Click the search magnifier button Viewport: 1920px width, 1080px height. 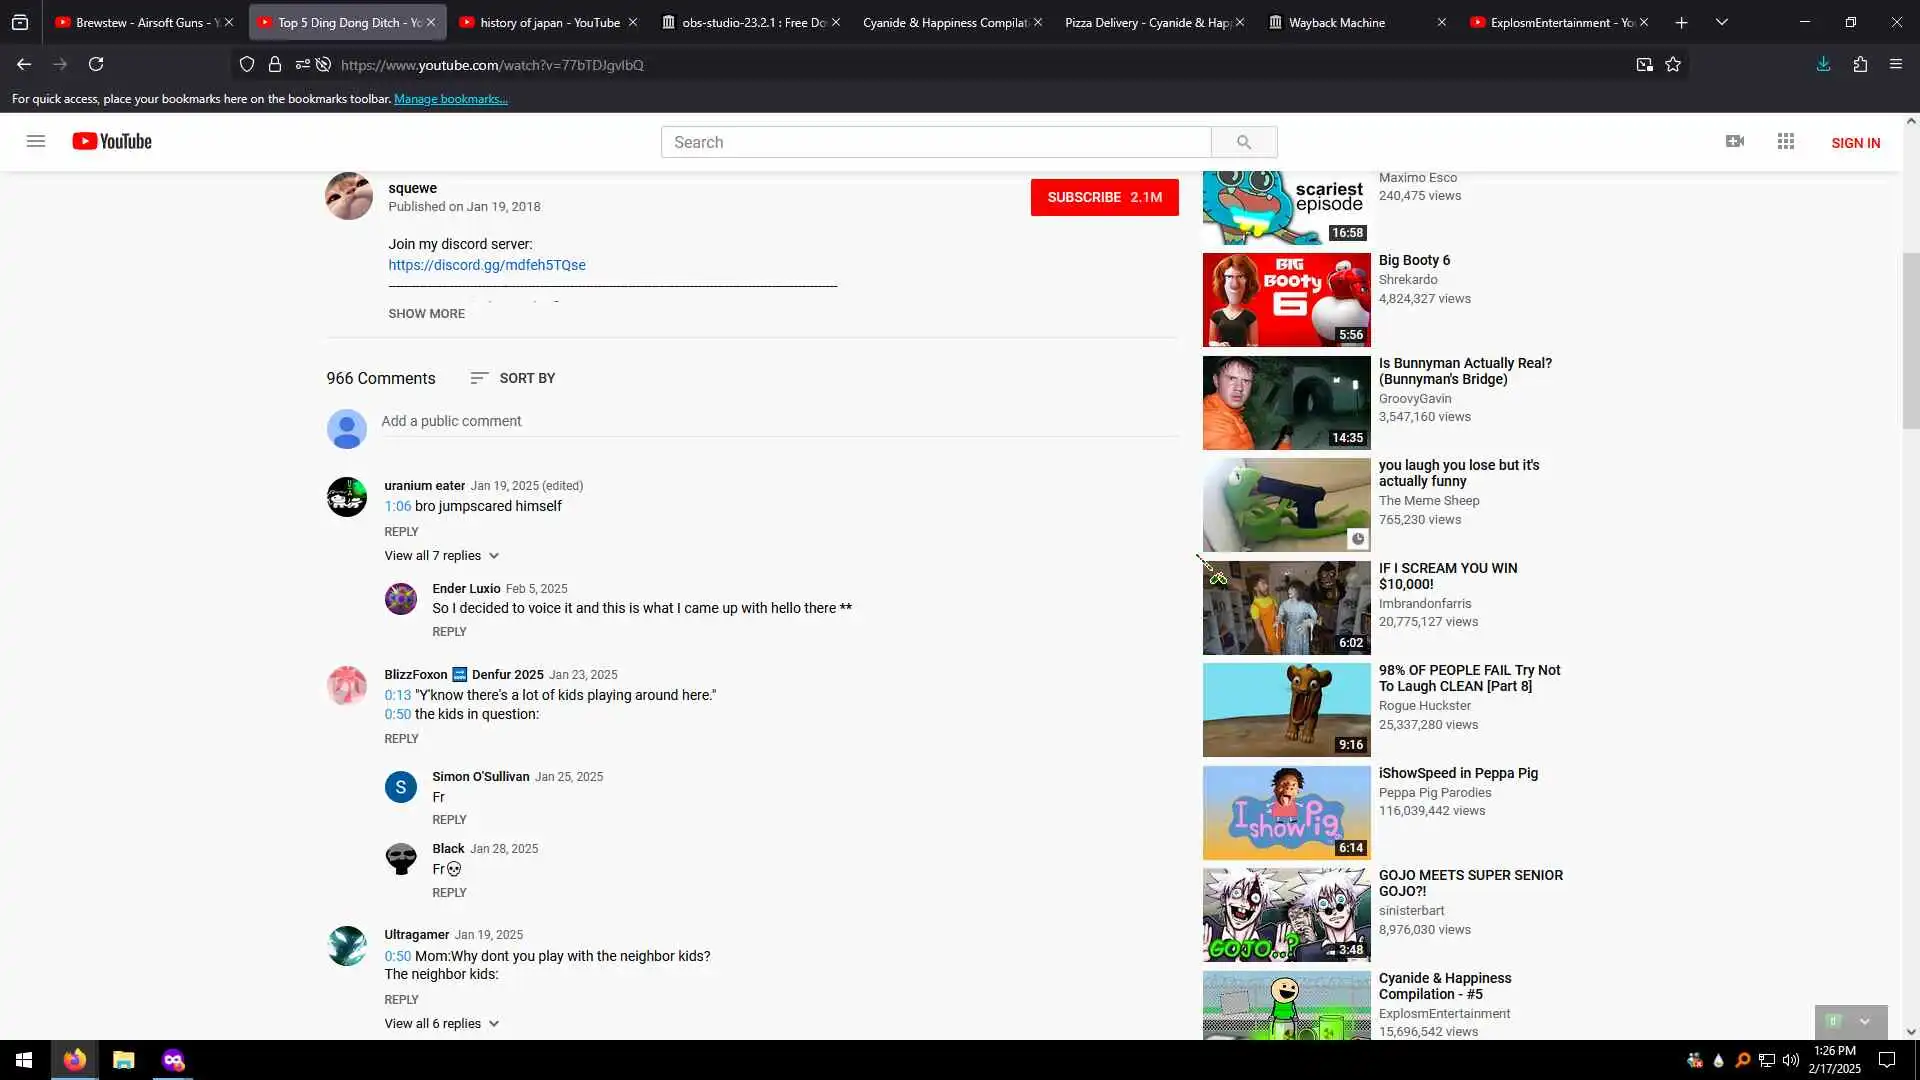[1243, 142]
